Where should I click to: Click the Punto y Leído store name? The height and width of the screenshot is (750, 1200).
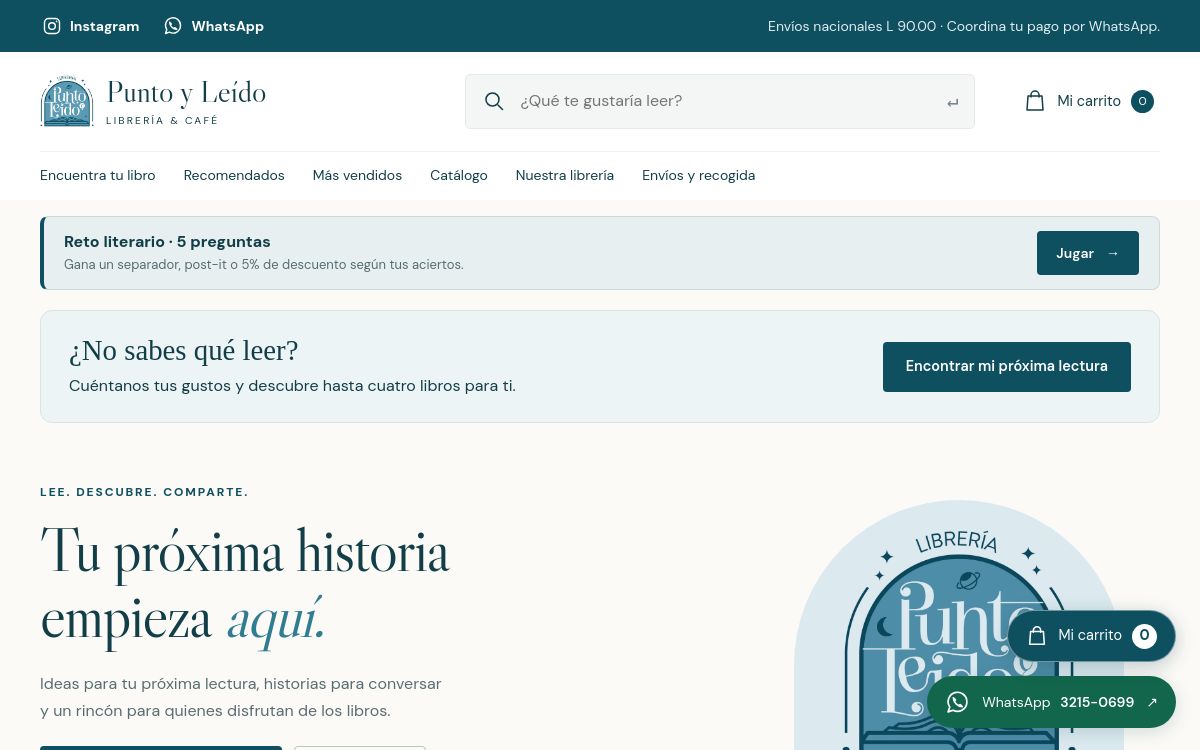pos(186,93)
